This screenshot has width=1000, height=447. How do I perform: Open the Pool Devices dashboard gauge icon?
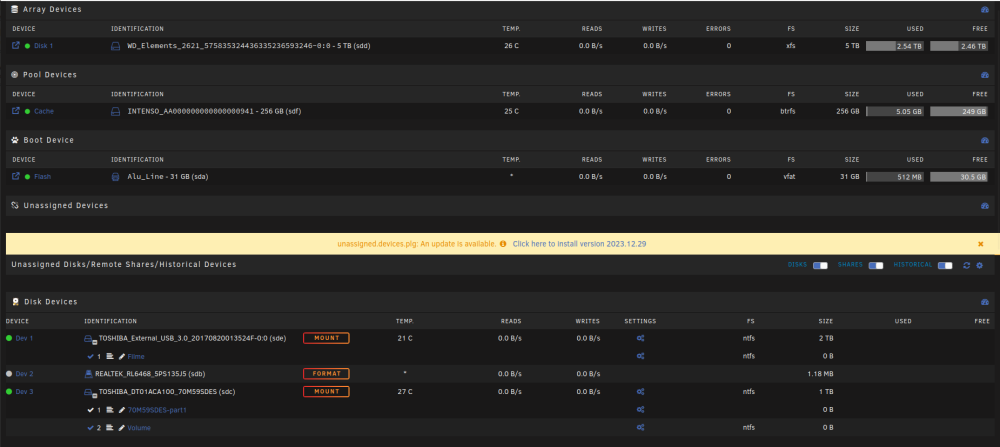984,75
